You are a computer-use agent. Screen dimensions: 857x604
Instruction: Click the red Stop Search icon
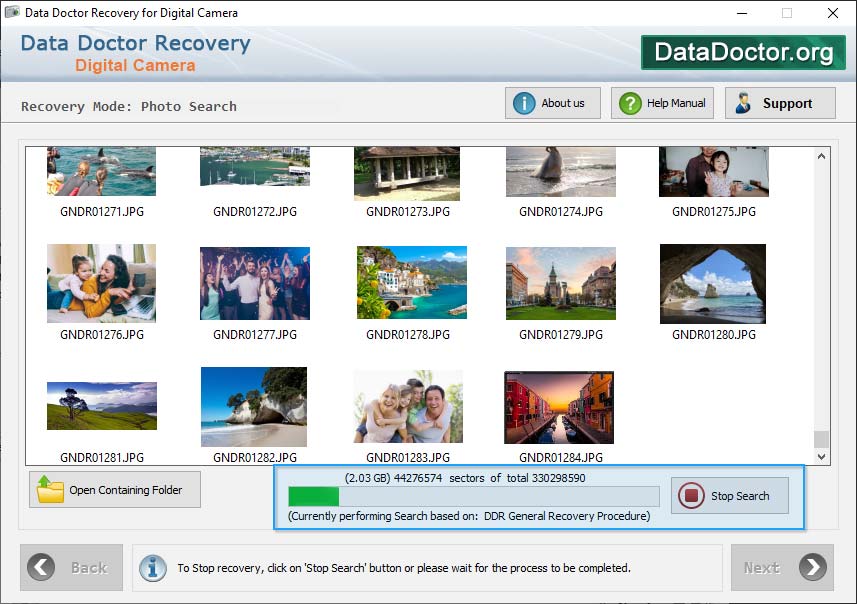tap(691, 495)
